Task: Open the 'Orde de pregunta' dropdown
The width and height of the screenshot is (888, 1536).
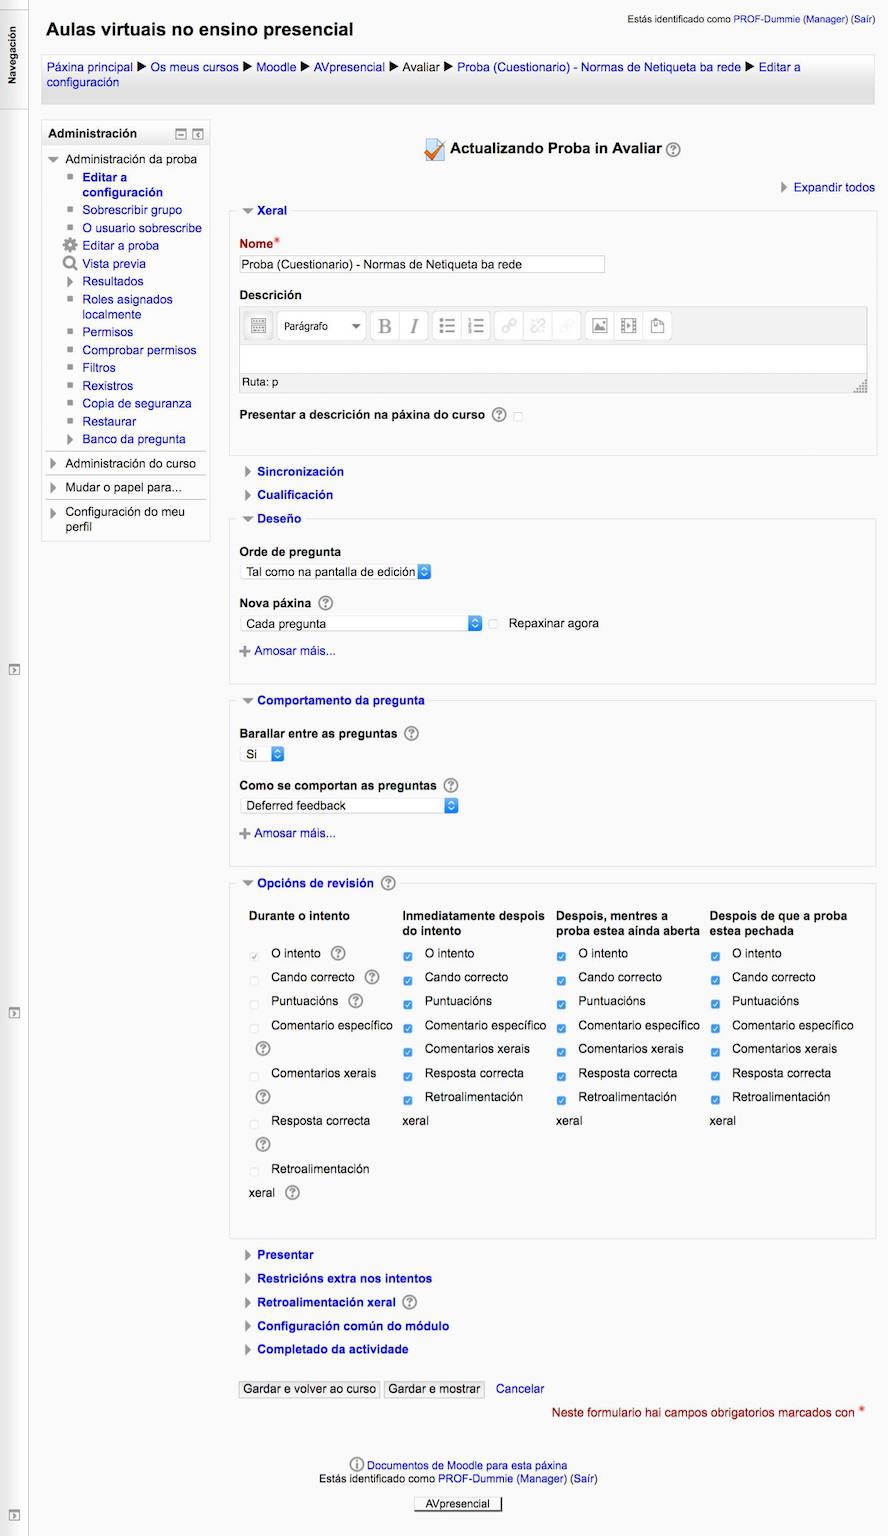Action: coord(337,572)
